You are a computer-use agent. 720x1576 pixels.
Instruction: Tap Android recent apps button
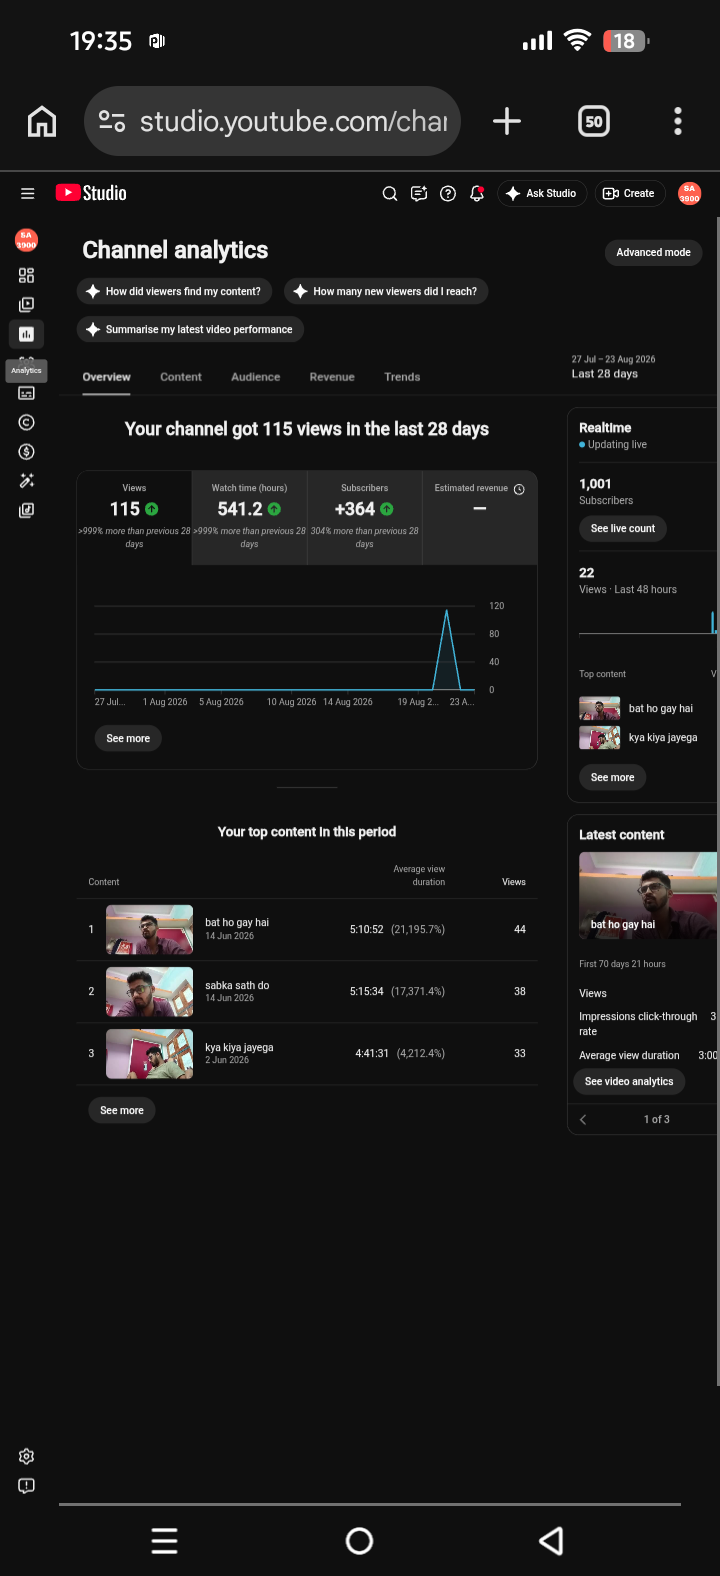click(x=165, y=1541)
